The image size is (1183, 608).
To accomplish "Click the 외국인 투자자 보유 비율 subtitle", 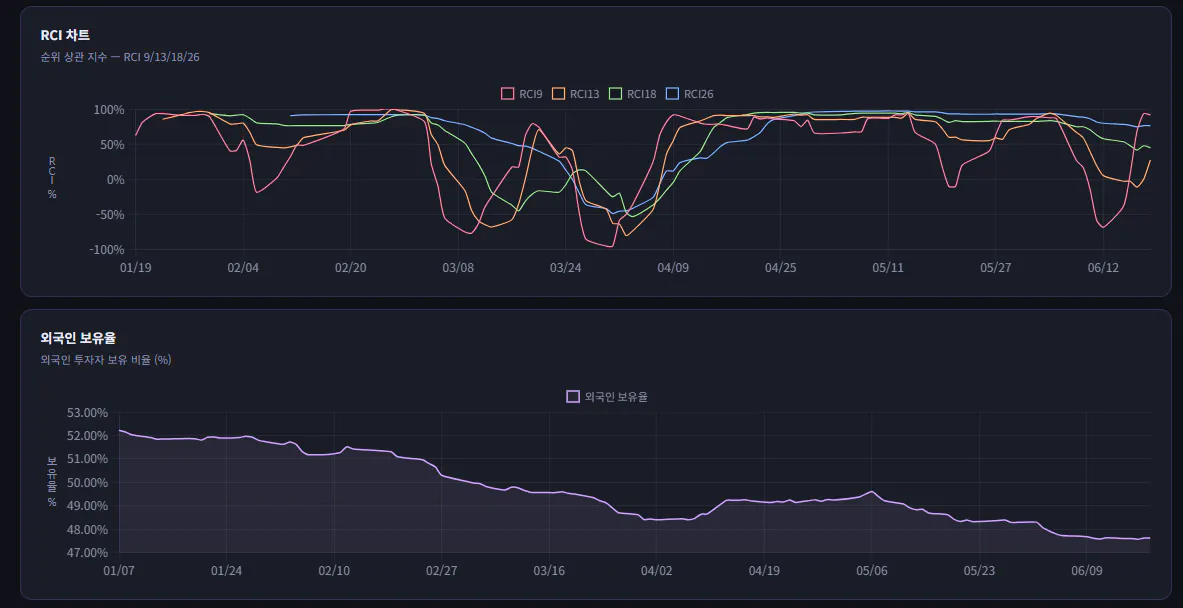I will (x=106, y=360).
